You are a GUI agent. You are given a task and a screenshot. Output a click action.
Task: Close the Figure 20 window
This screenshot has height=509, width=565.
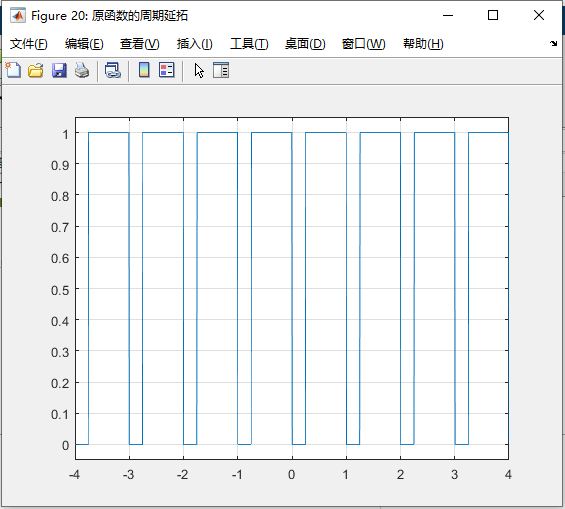539,15
